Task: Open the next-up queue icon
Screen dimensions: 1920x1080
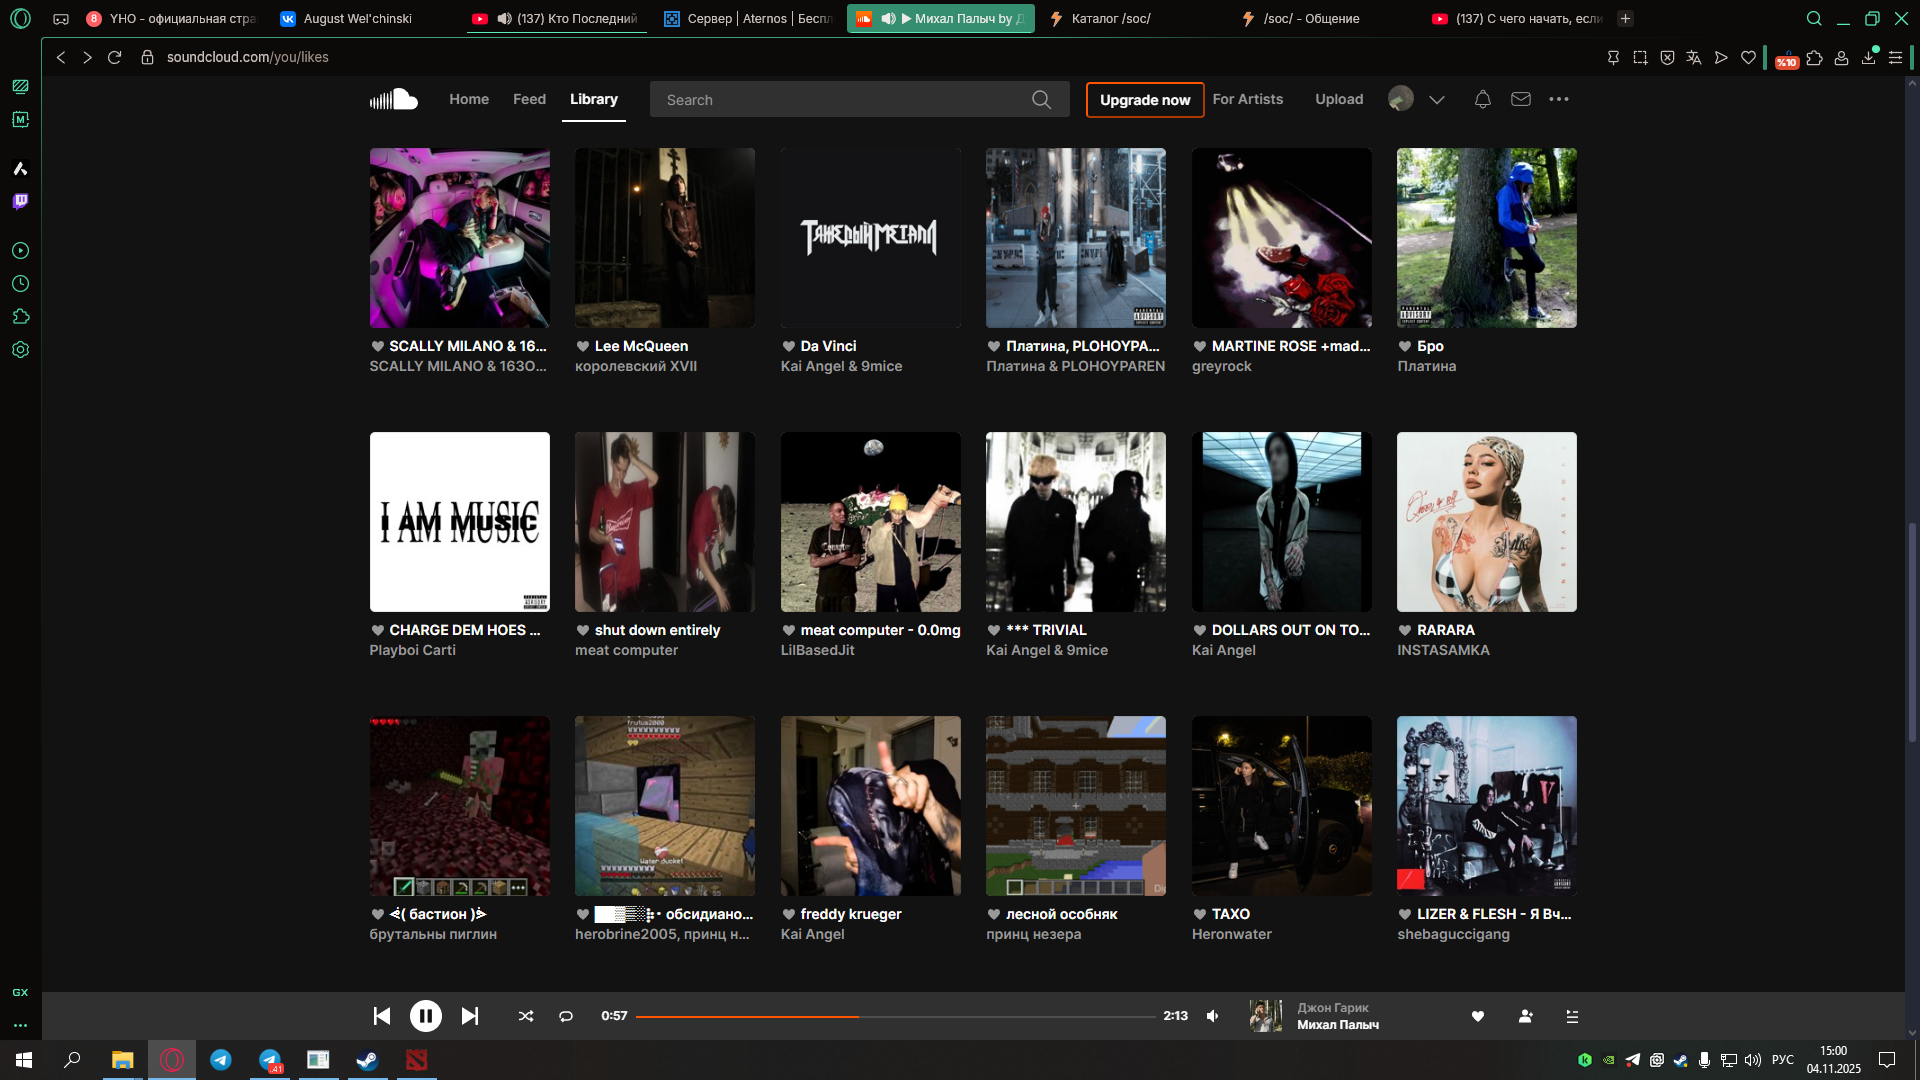Action: coord(1572,1016)
